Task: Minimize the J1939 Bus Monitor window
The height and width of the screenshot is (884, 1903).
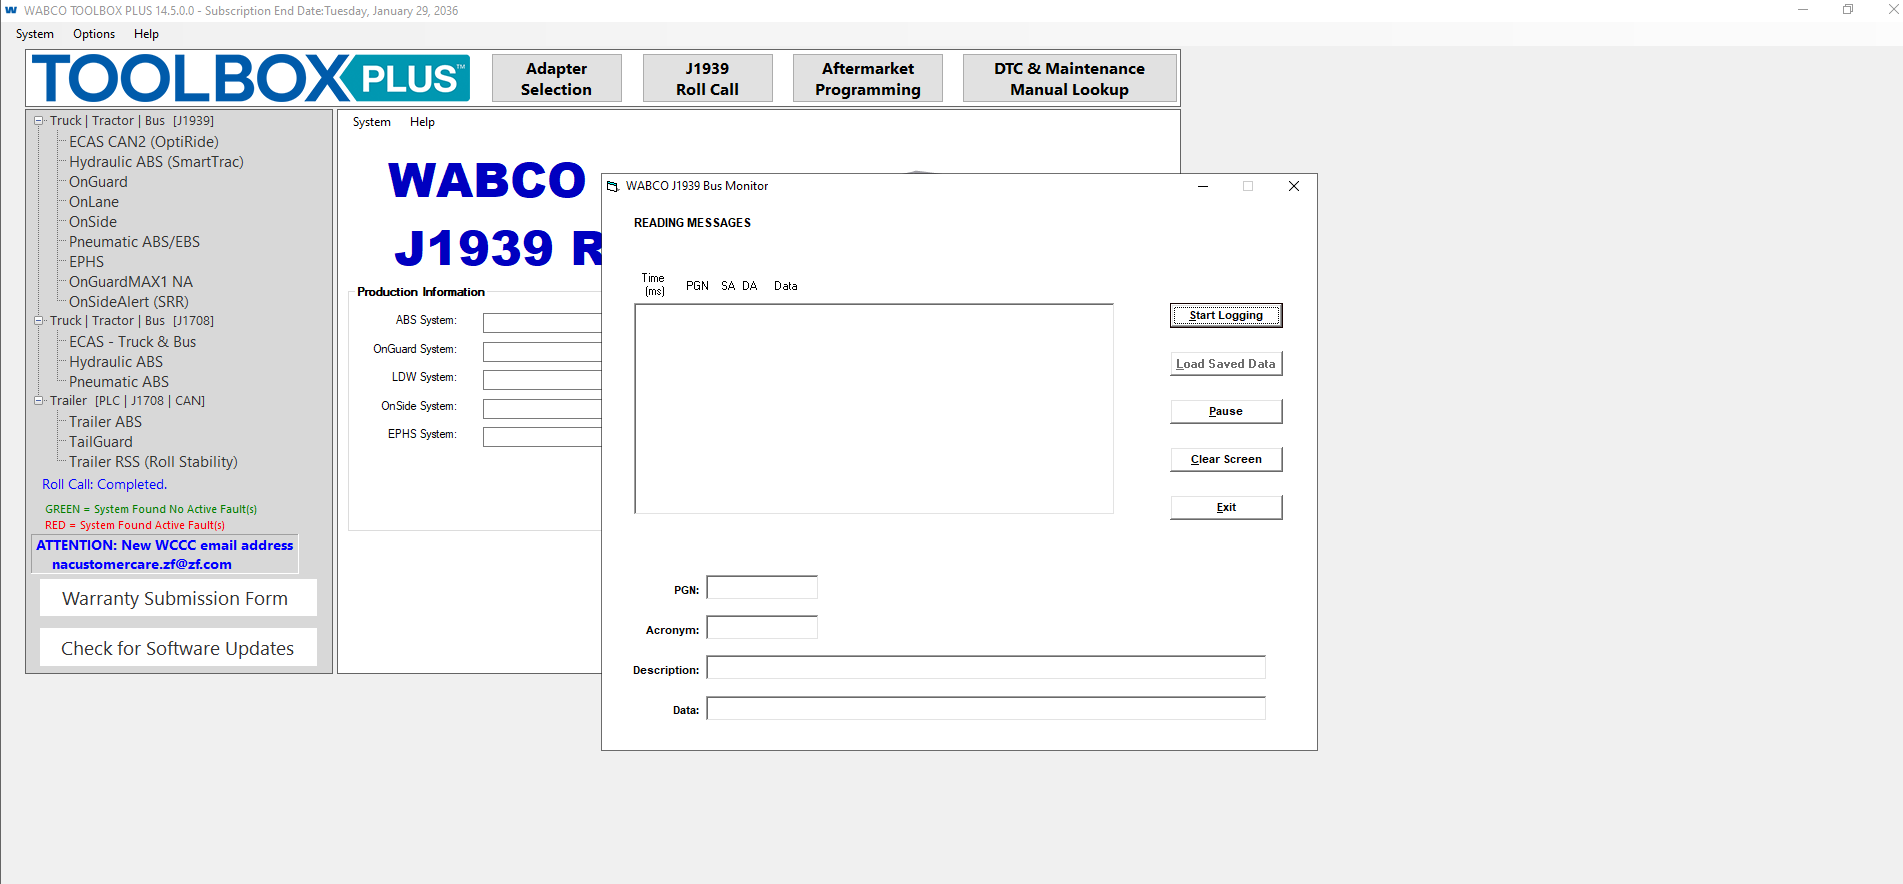Action: [1203, 186]
